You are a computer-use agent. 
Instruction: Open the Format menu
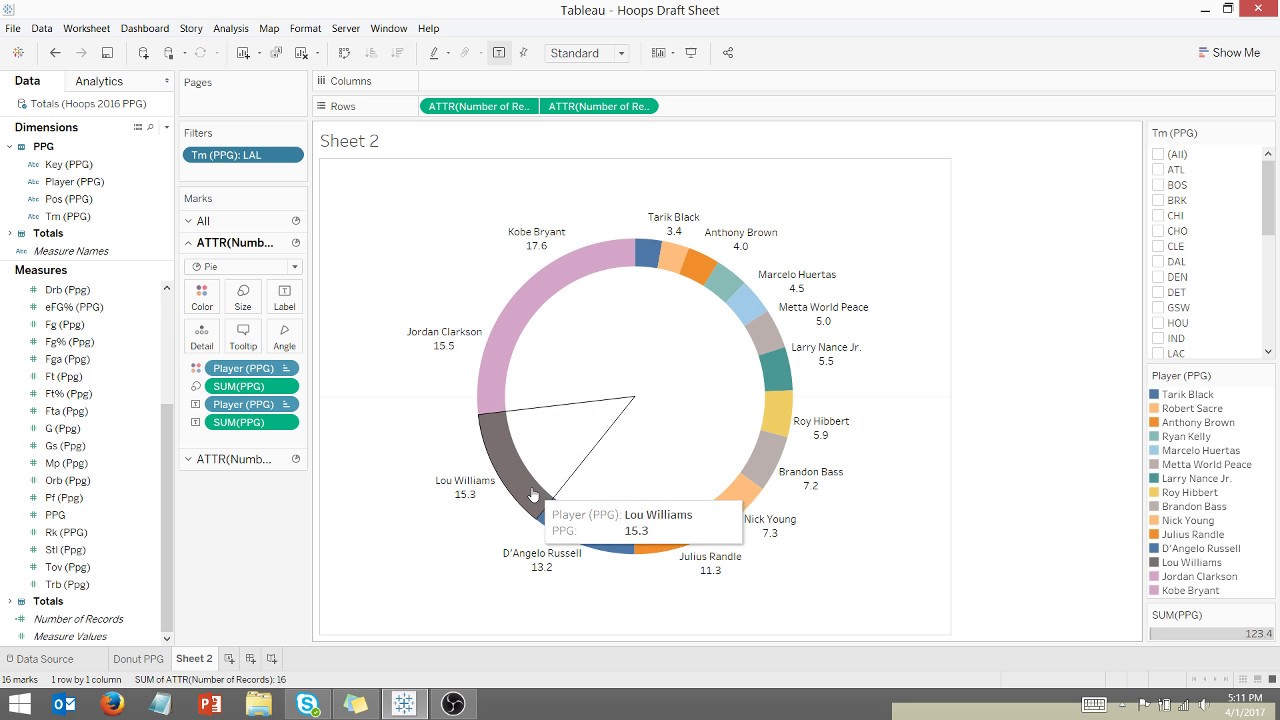306,28
